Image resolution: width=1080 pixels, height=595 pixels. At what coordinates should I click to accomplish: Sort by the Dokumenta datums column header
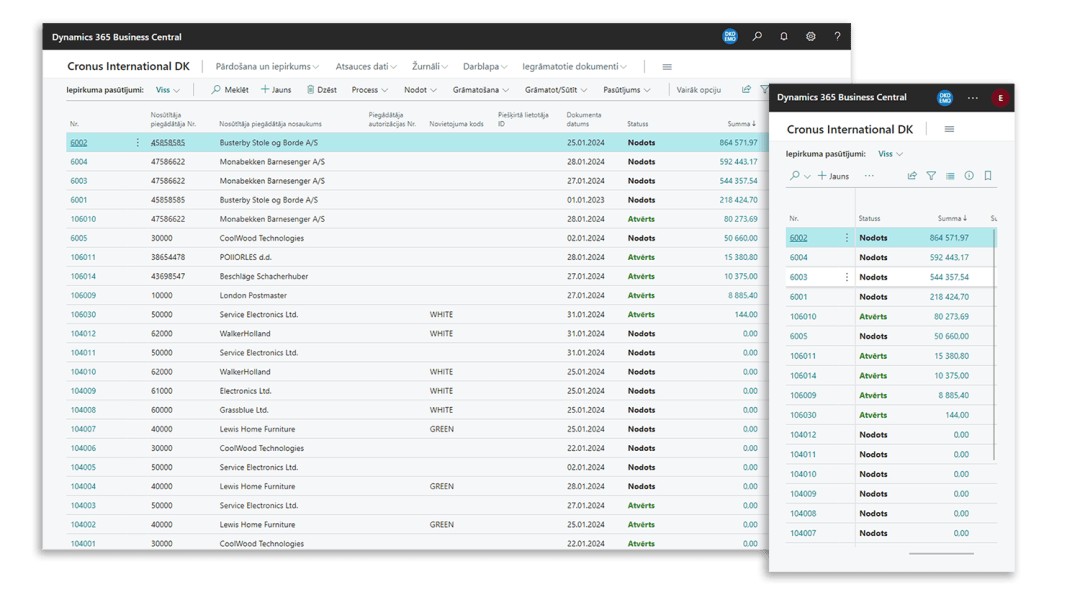pos(584,119)
